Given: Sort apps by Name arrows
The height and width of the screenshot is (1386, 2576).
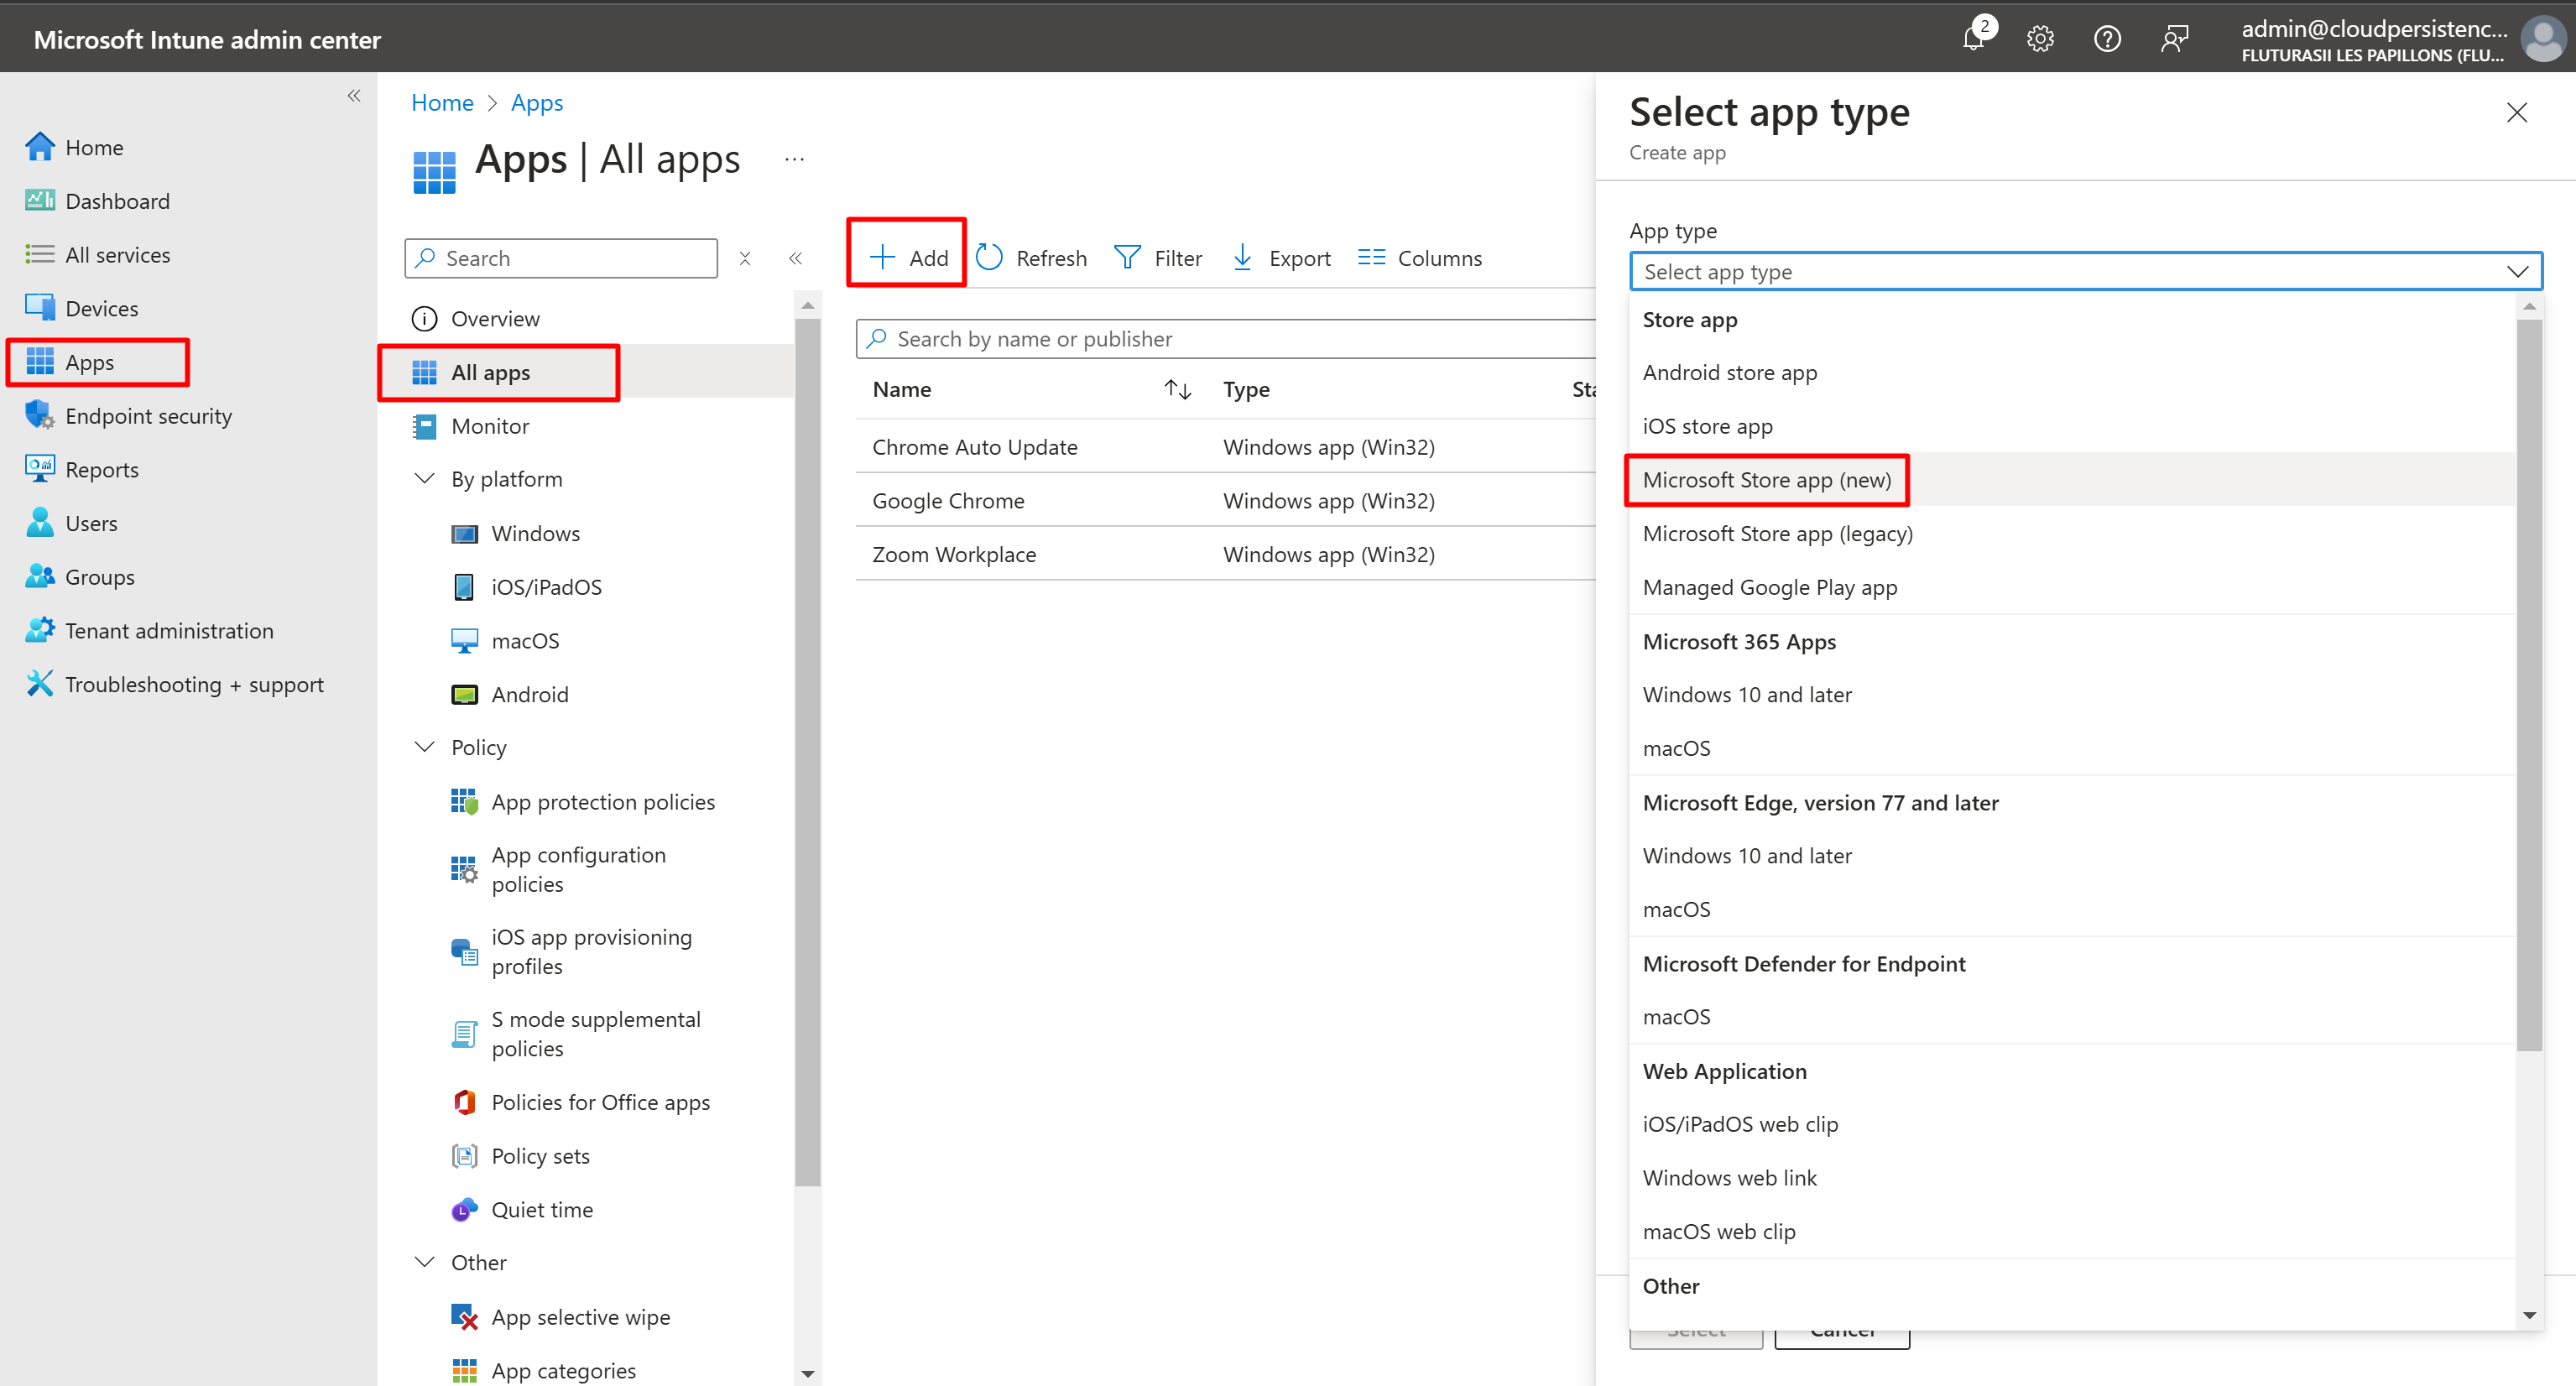Looking at the screenshot, I should tap(1178, 390).
